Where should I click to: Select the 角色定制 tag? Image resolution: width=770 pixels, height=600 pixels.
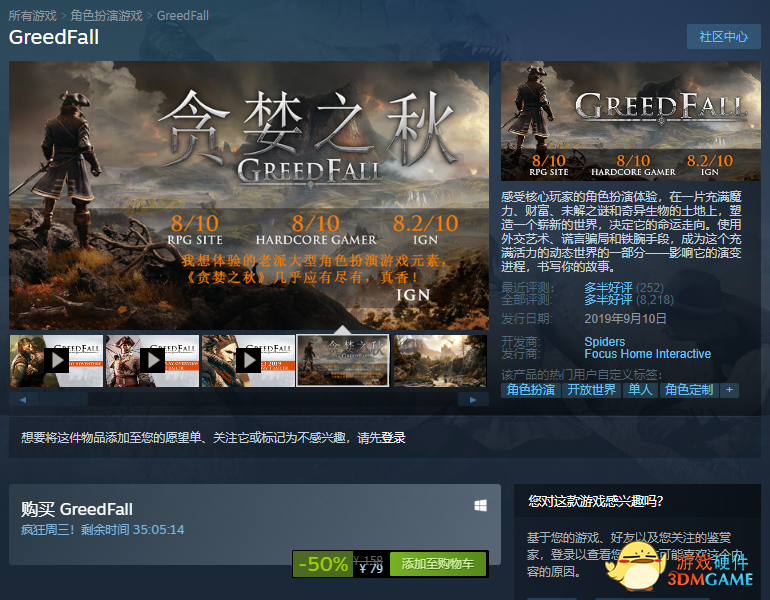[689, 390]
